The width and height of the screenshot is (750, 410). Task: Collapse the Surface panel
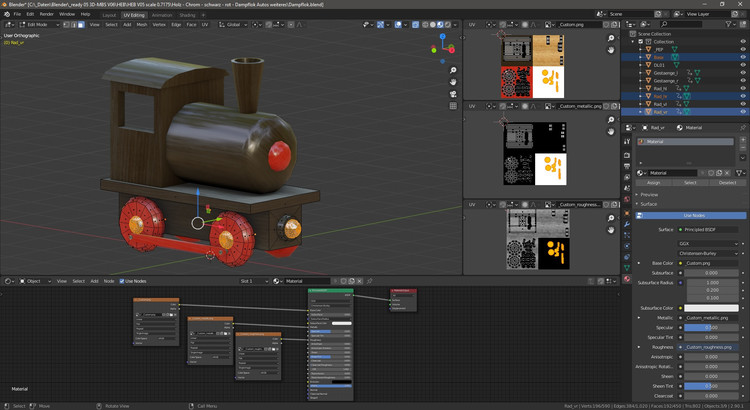649,204
